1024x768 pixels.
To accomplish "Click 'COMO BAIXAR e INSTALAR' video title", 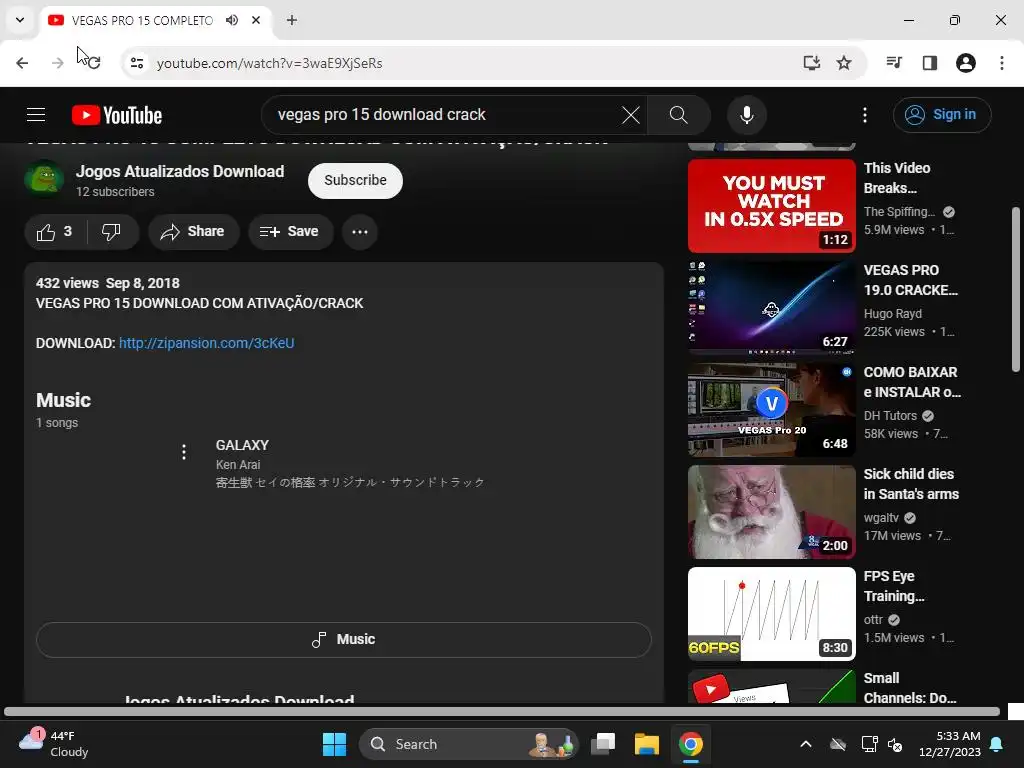I will click(912, 382).
